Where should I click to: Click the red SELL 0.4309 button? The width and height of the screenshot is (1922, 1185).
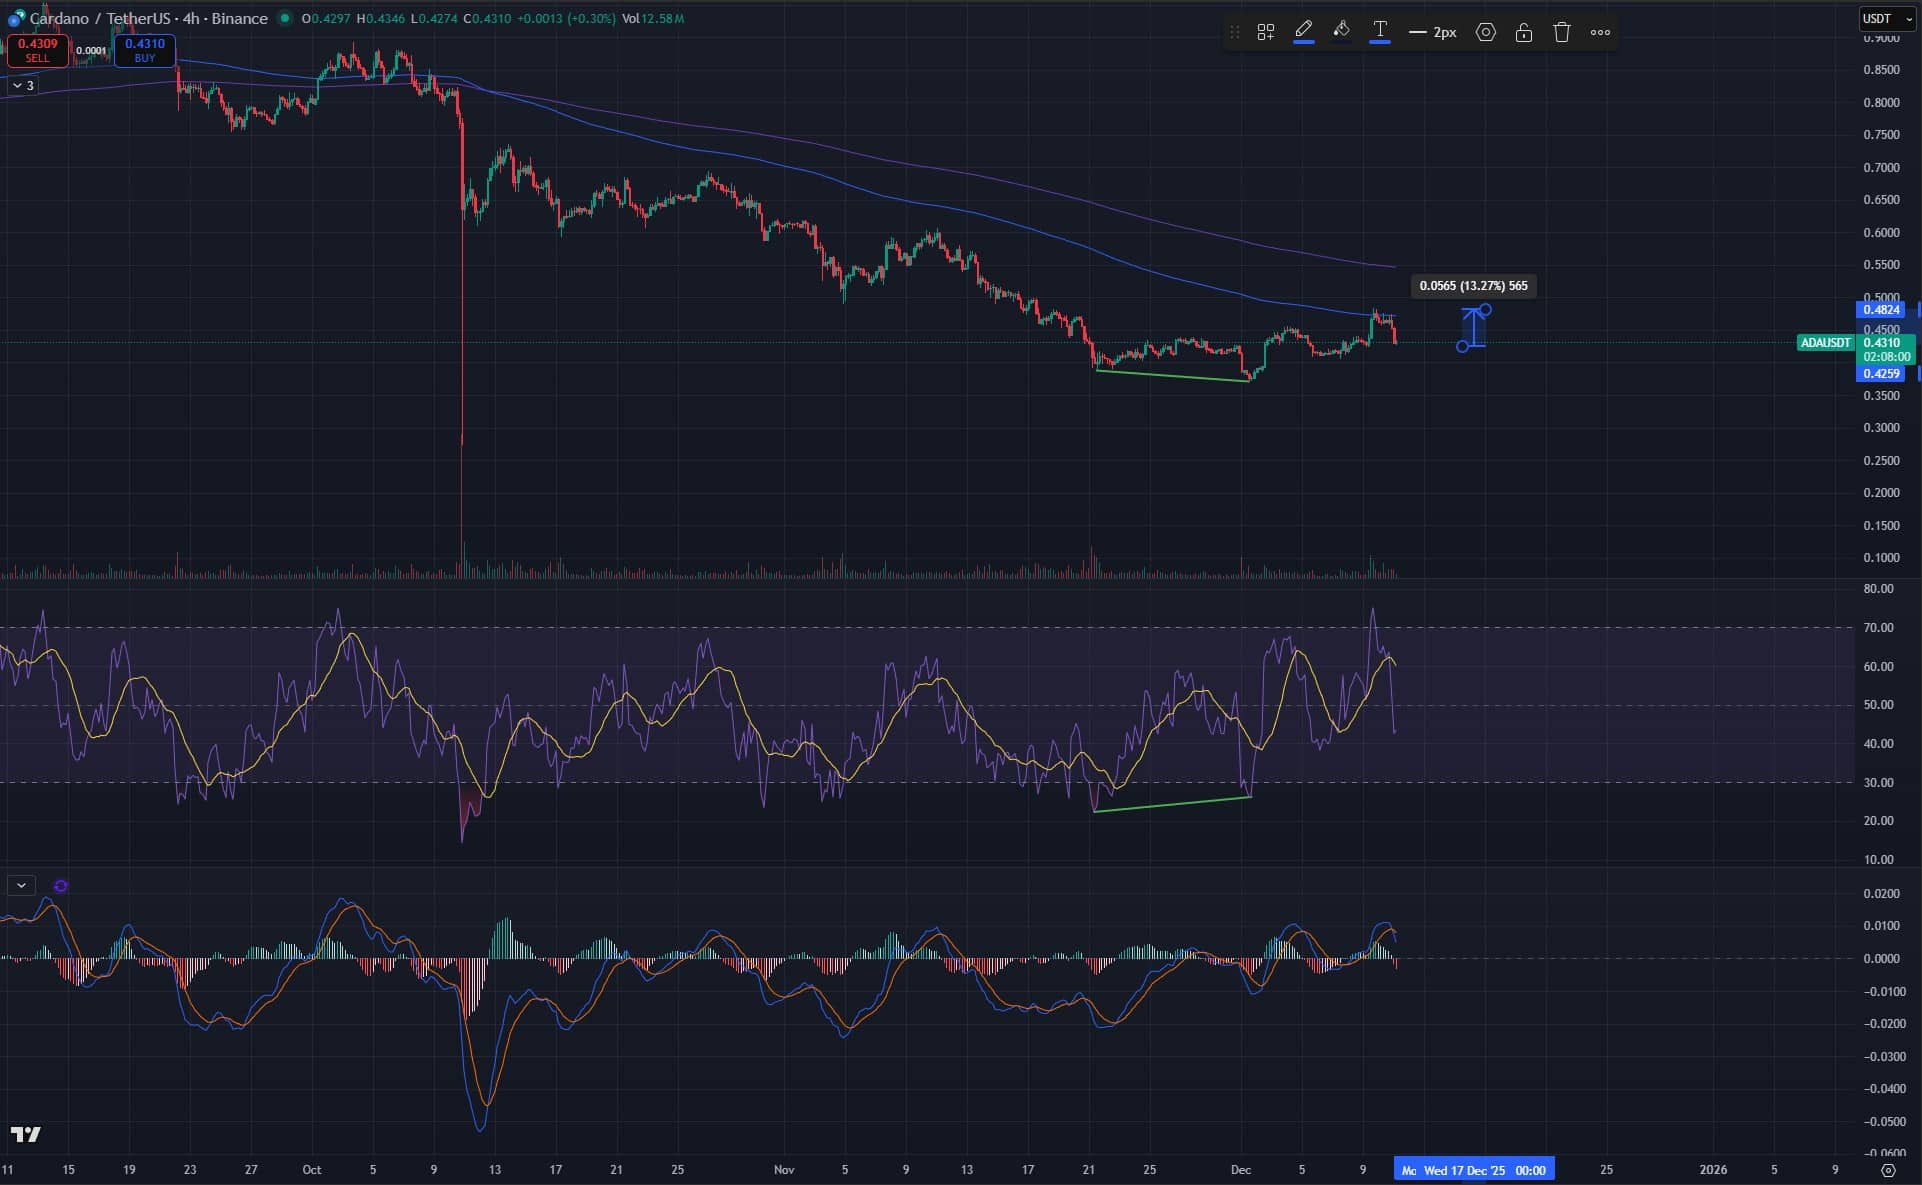click(x=37, y=50)
